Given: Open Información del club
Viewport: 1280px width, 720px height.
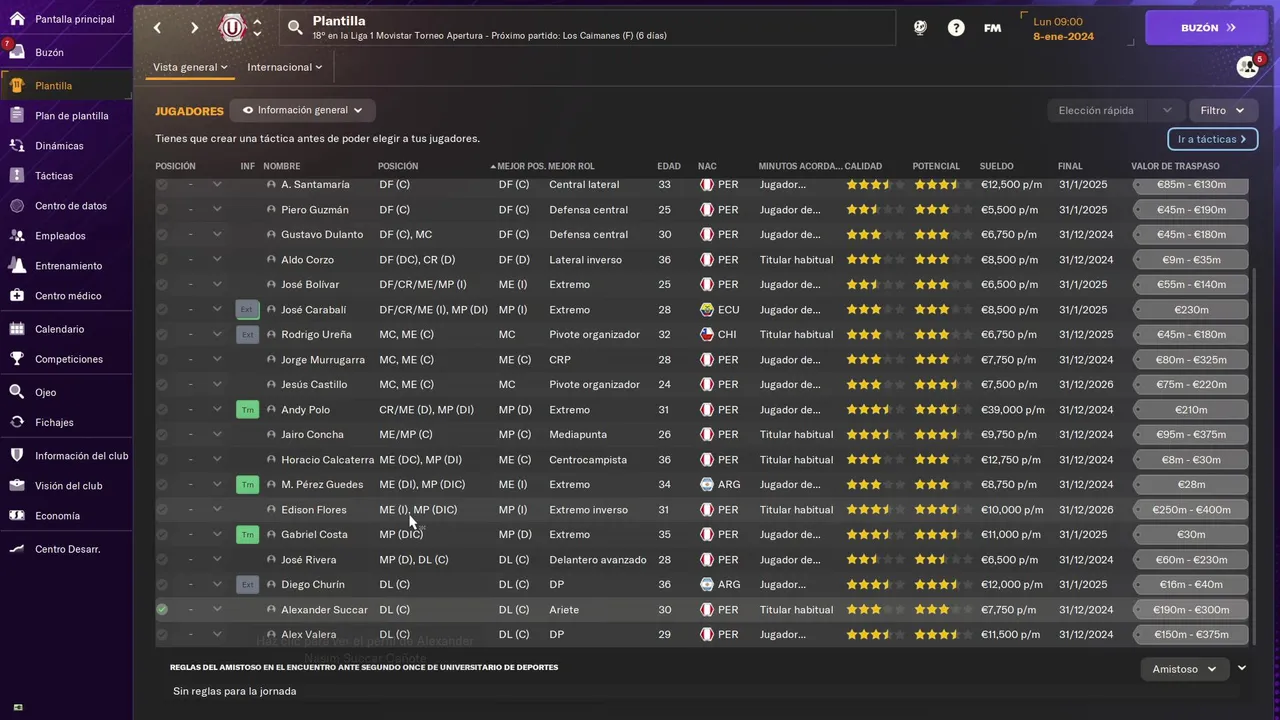Looking at the screenshot, I should (66, 456).
